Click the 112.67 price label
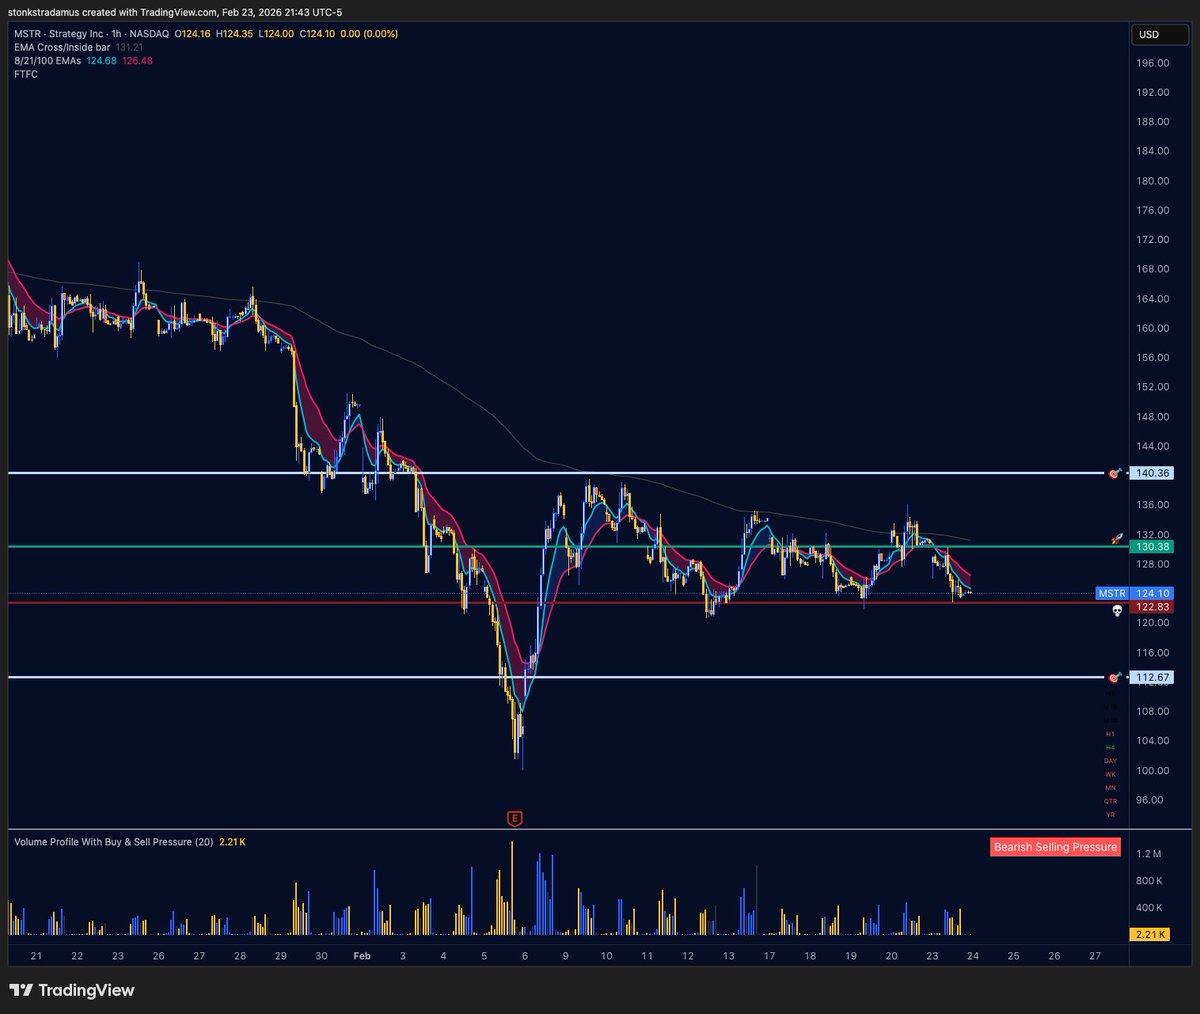Screen dimensions: 1200x1014 point(1152,677)
